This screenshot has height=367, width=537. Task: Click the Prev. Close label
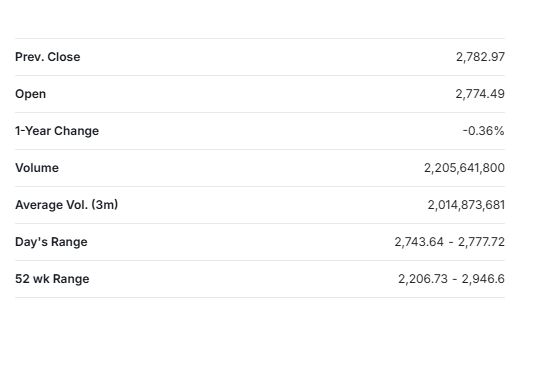pos(48,57)
